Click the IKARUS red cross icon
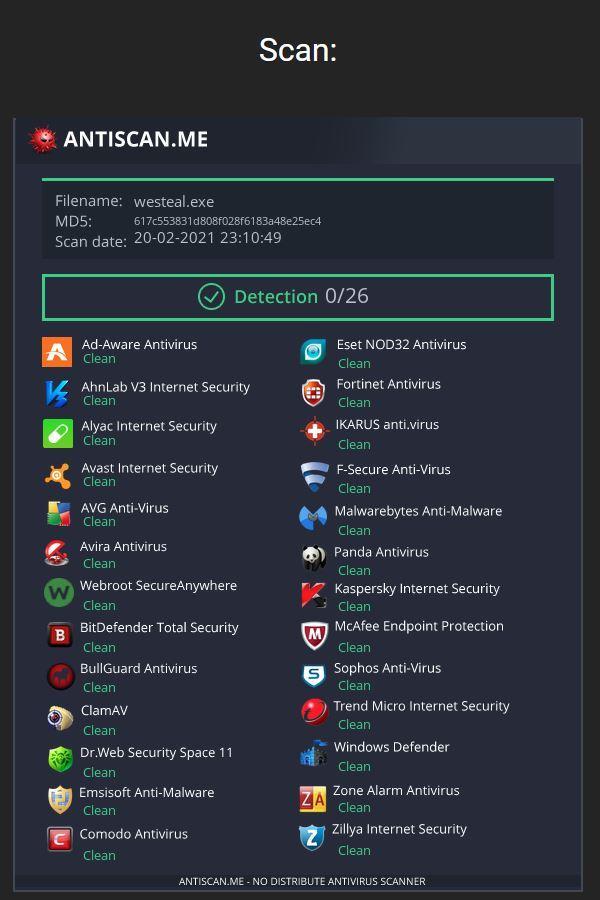 coord(315,432)
